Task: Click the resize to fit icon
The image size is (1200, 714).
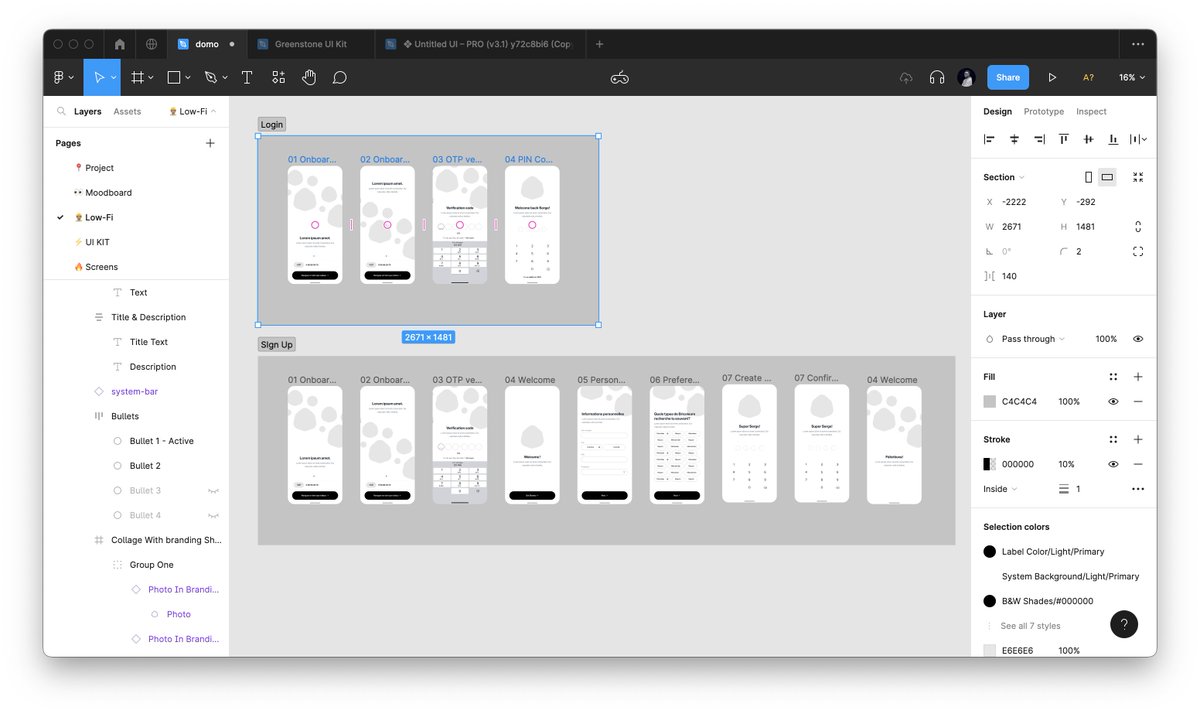Action: tap(1138, 177)
